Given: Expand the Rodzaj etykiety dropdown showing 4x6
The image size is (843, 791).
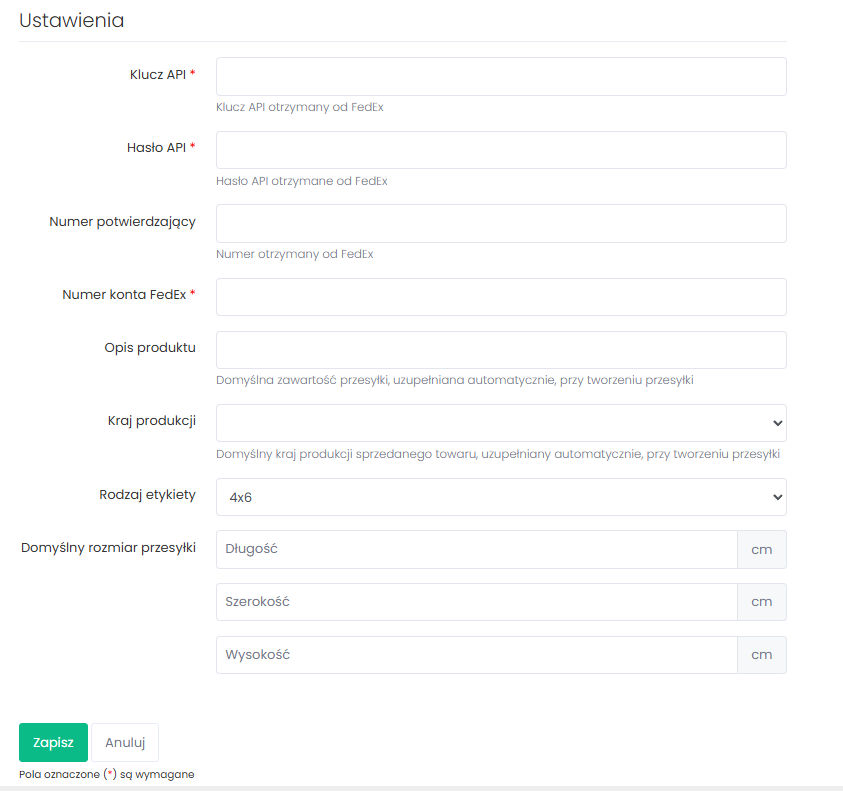Looking at the screenshot, I should pyautogui.click(x=500, y=497).
